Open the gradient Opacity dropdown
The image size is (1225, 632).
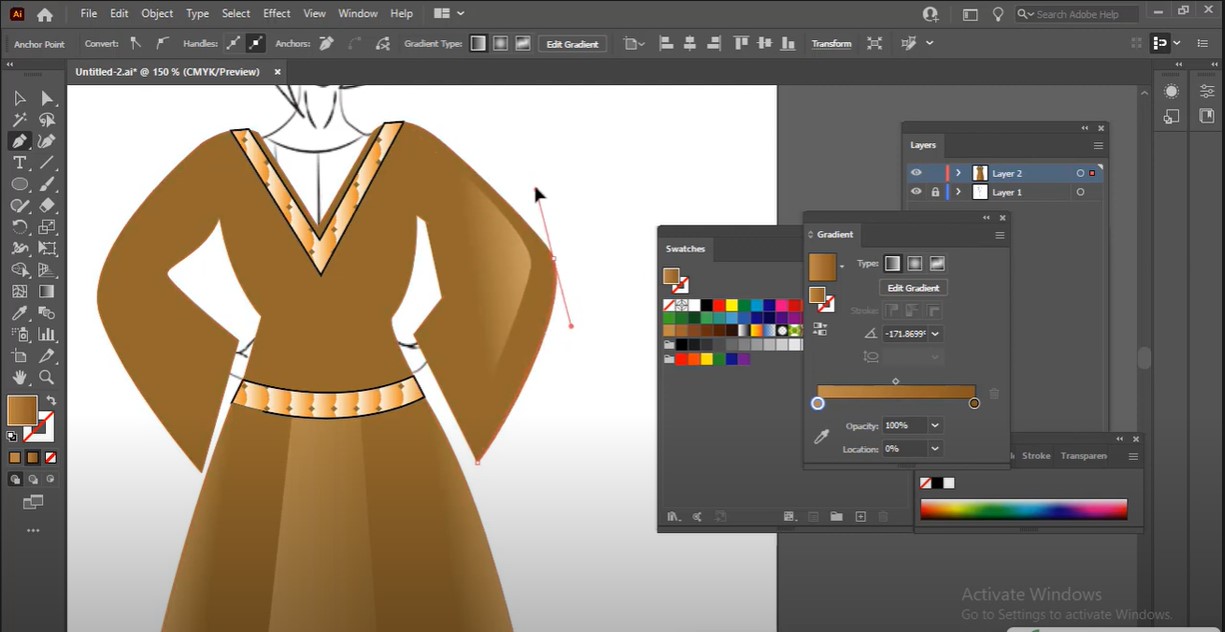935,426
